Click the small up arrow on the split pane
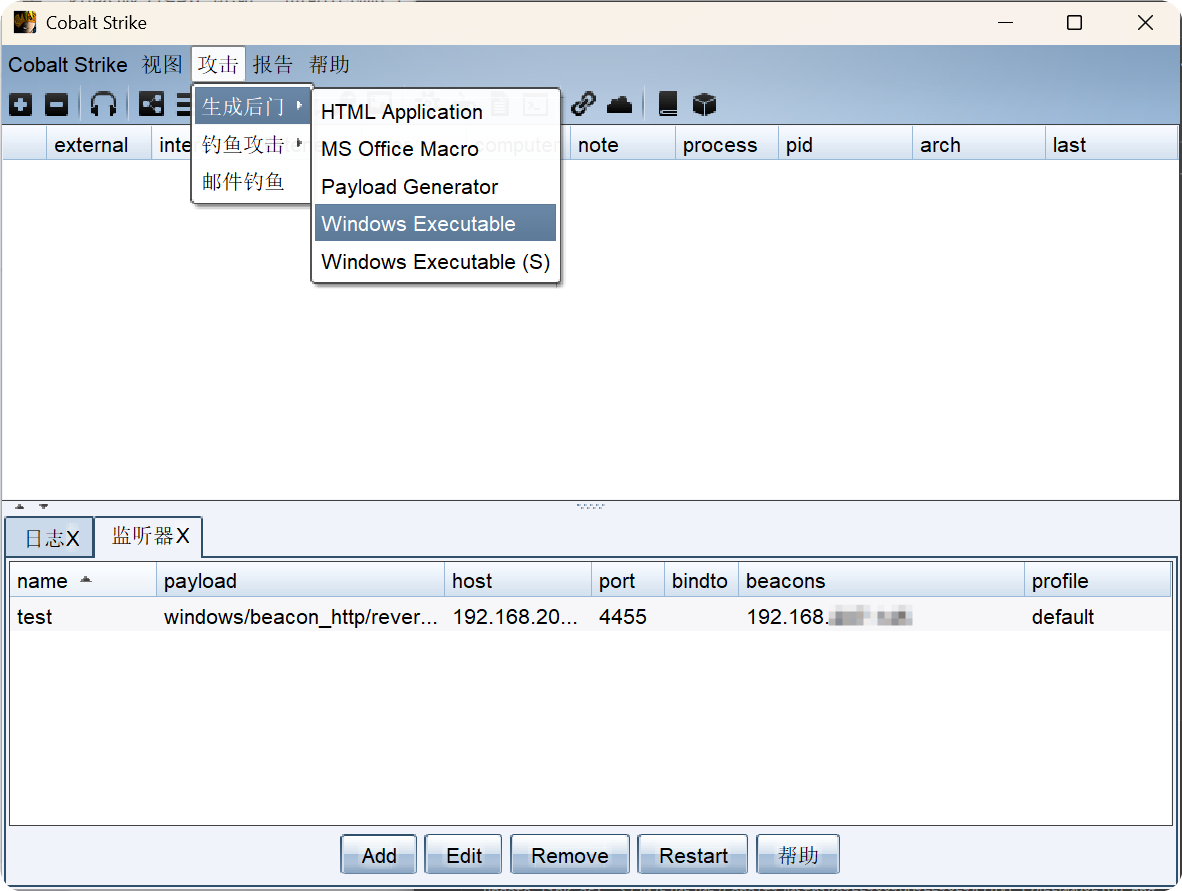The height and width of the screenshot is (891, 1182). click(20, 507)
